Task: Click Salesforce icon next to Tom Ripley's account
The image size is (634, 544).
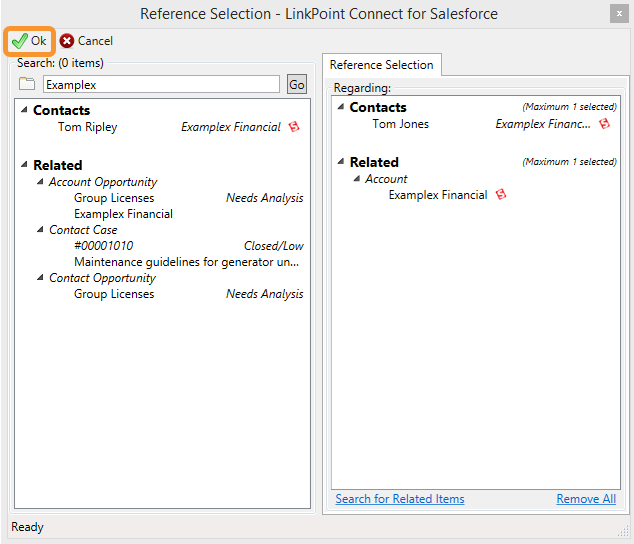Action: pos(294,127)
